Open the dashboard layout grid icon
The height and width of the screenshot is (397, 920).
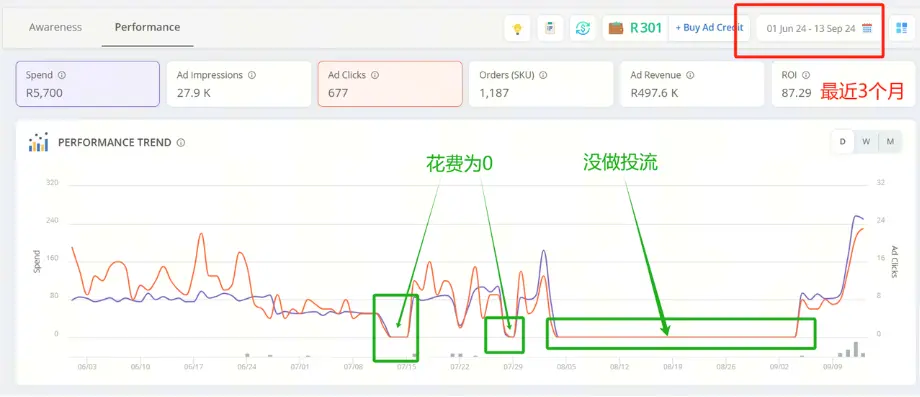901,28
